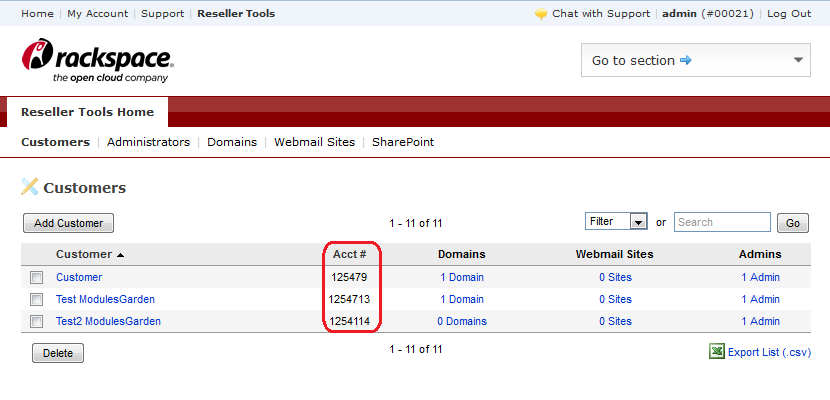Click the Excel icon next to Export List
This screenshot has height=400, width=830.
[717, 351]
